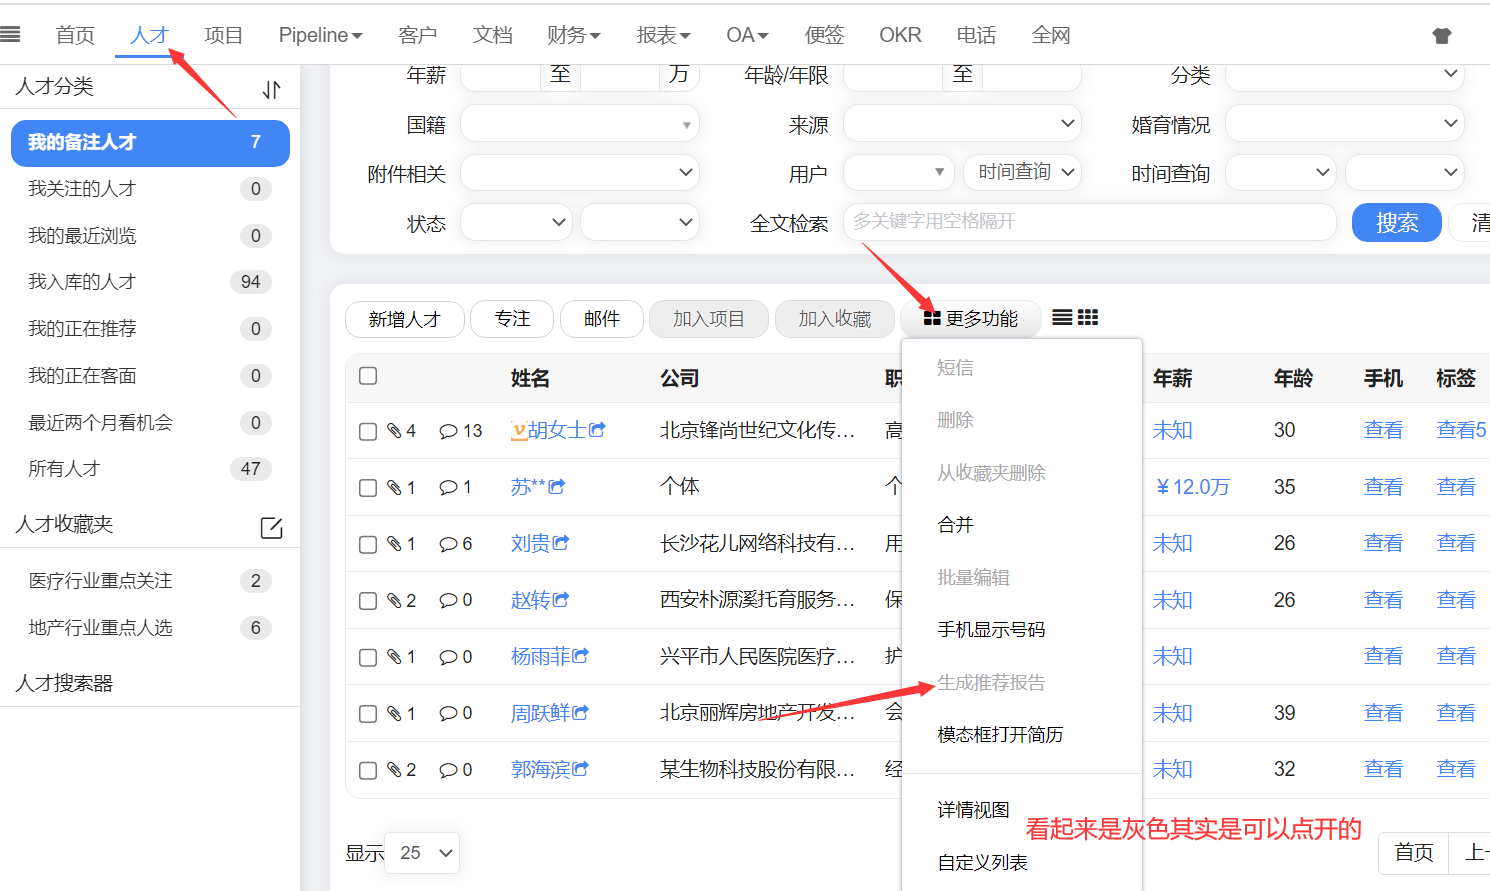Screen dimensions: 1490x891
Task: Click the 专注 button
Action: [512, 319]
